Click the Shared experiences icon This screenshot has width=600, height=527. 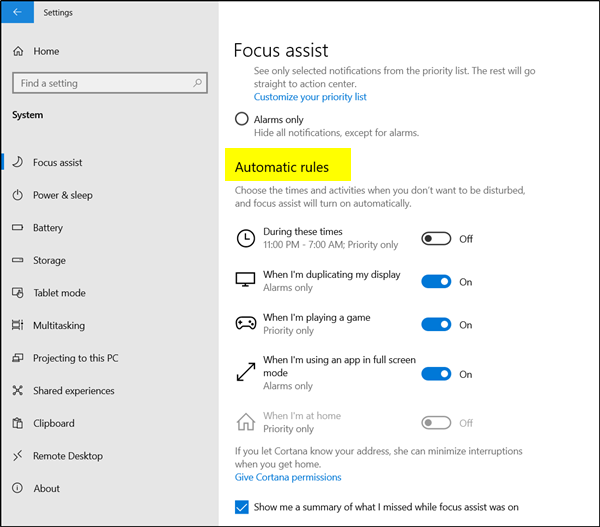point(18,391)
